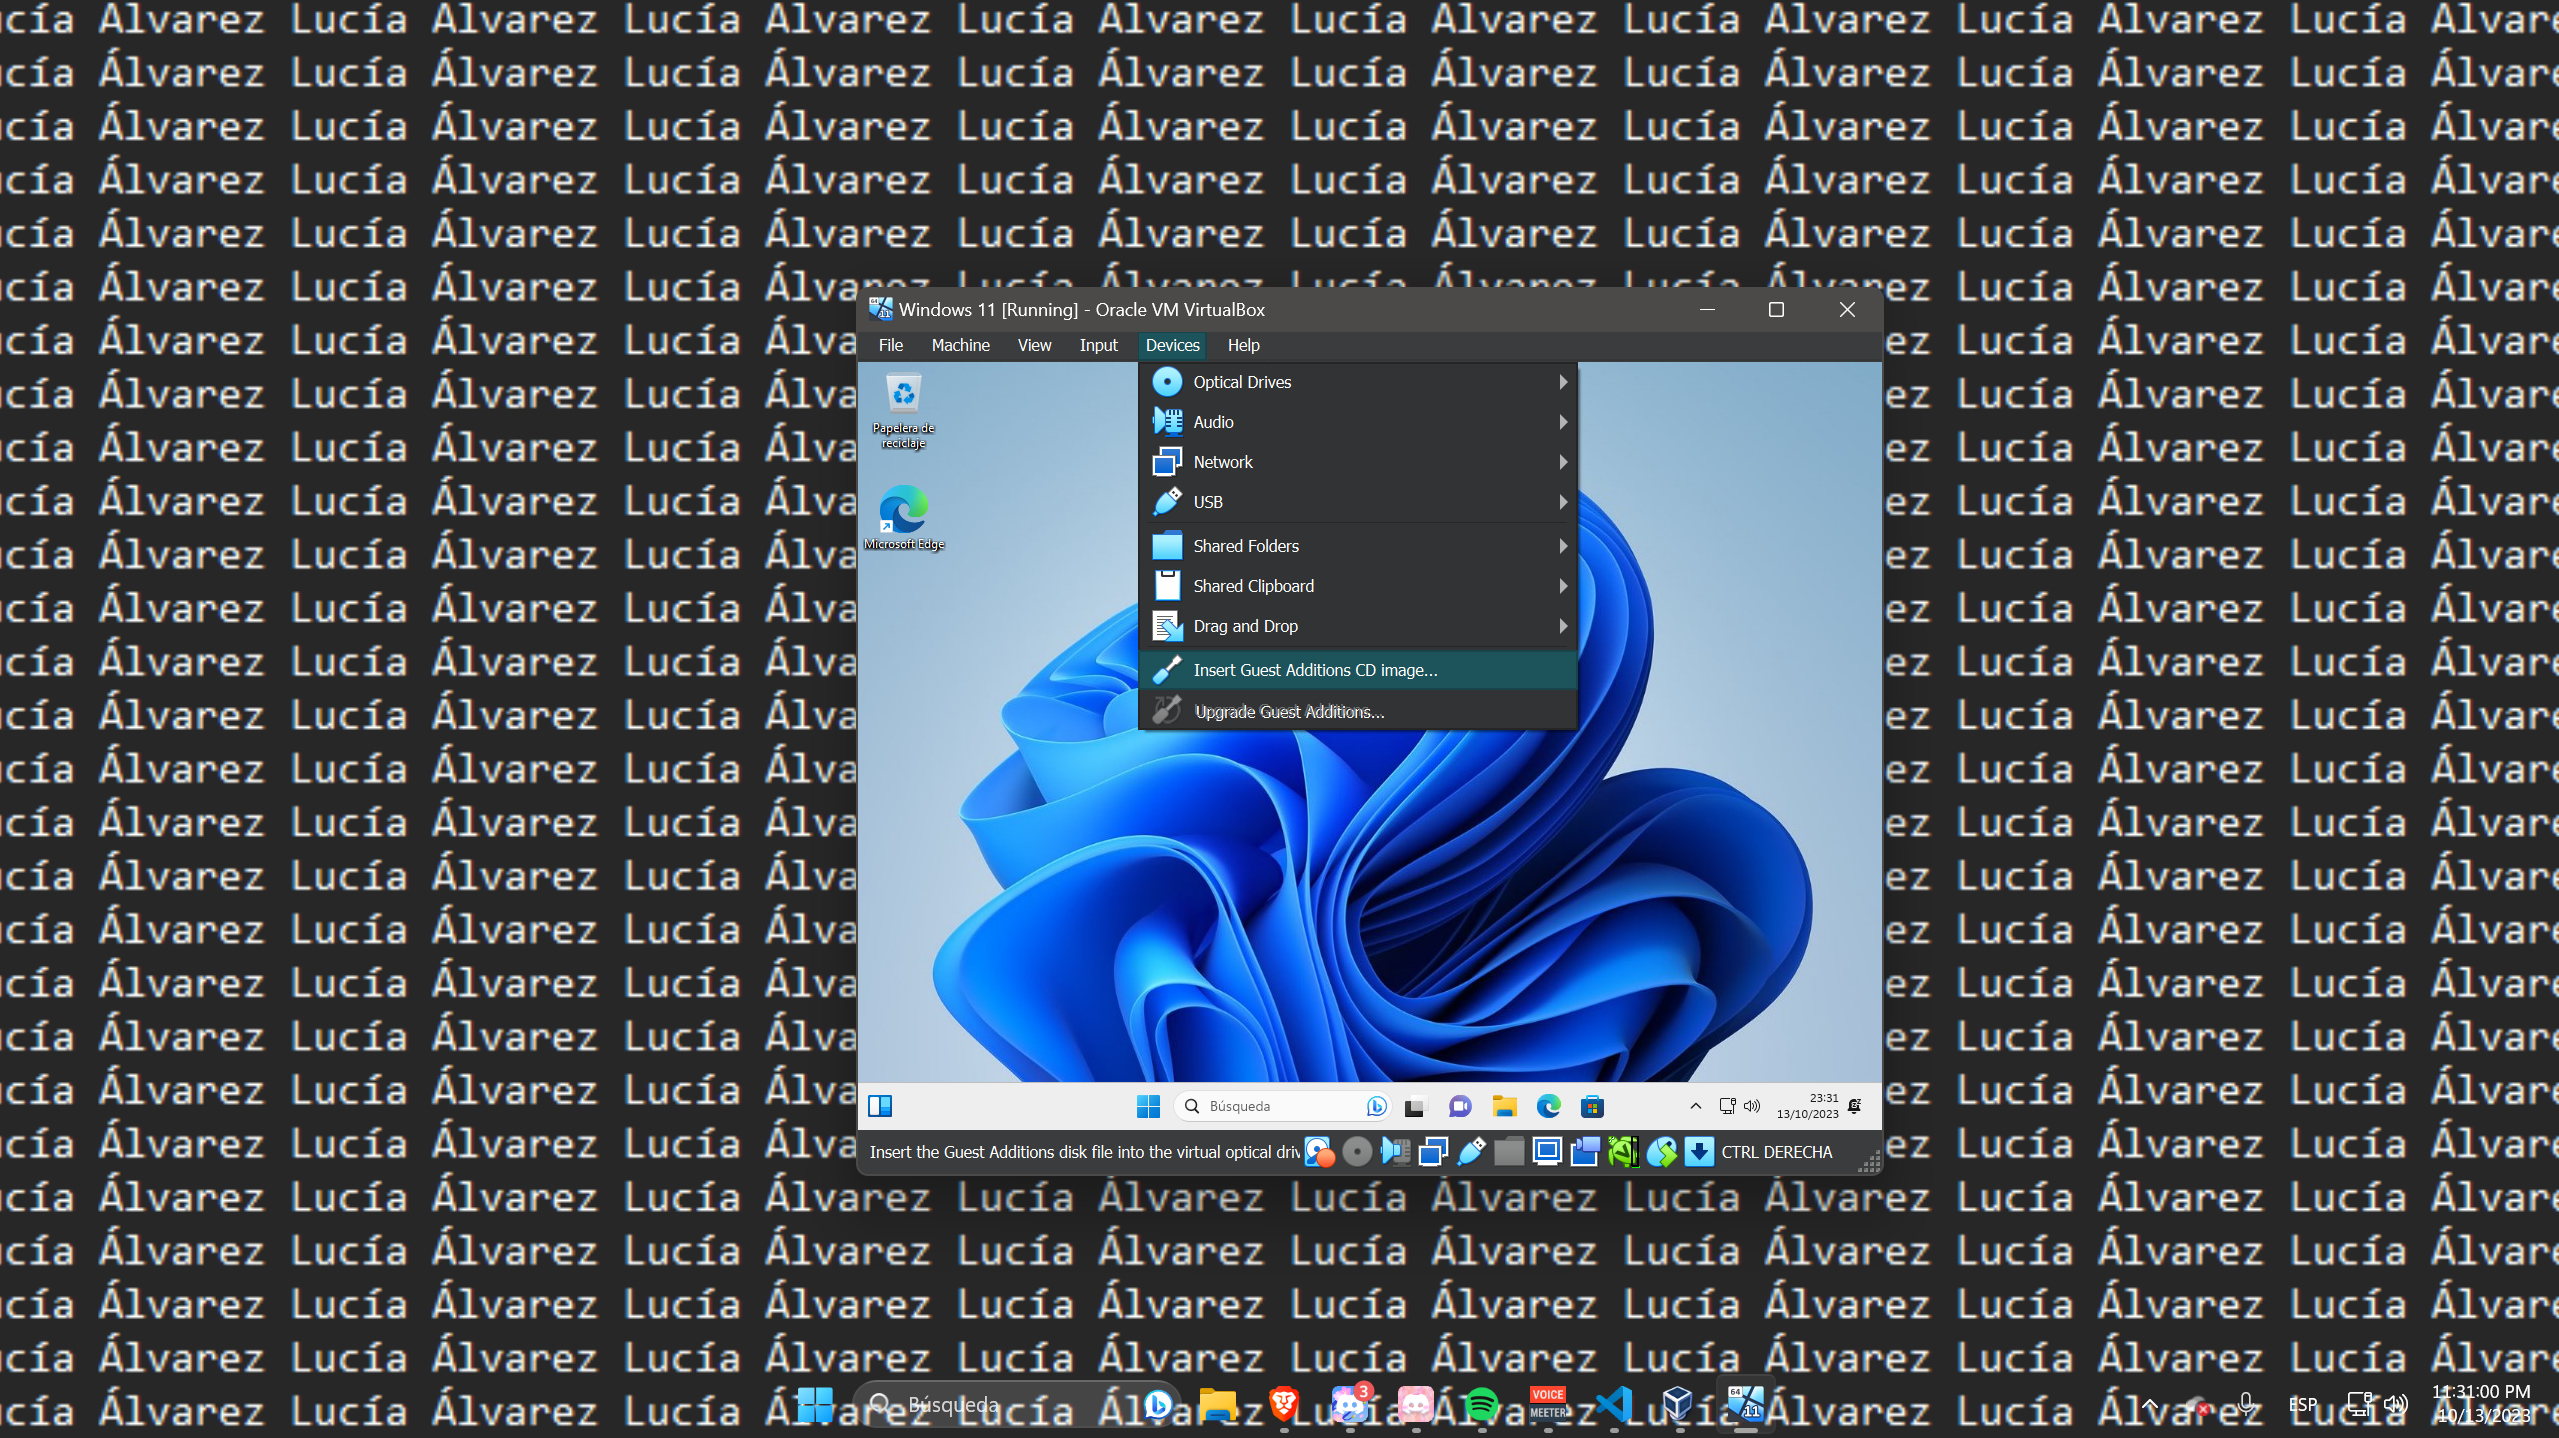Click Upgrade Guest Additions in the menu
The height and width of the screenshot is (1438, 2559).
[x=1288, y=711]
